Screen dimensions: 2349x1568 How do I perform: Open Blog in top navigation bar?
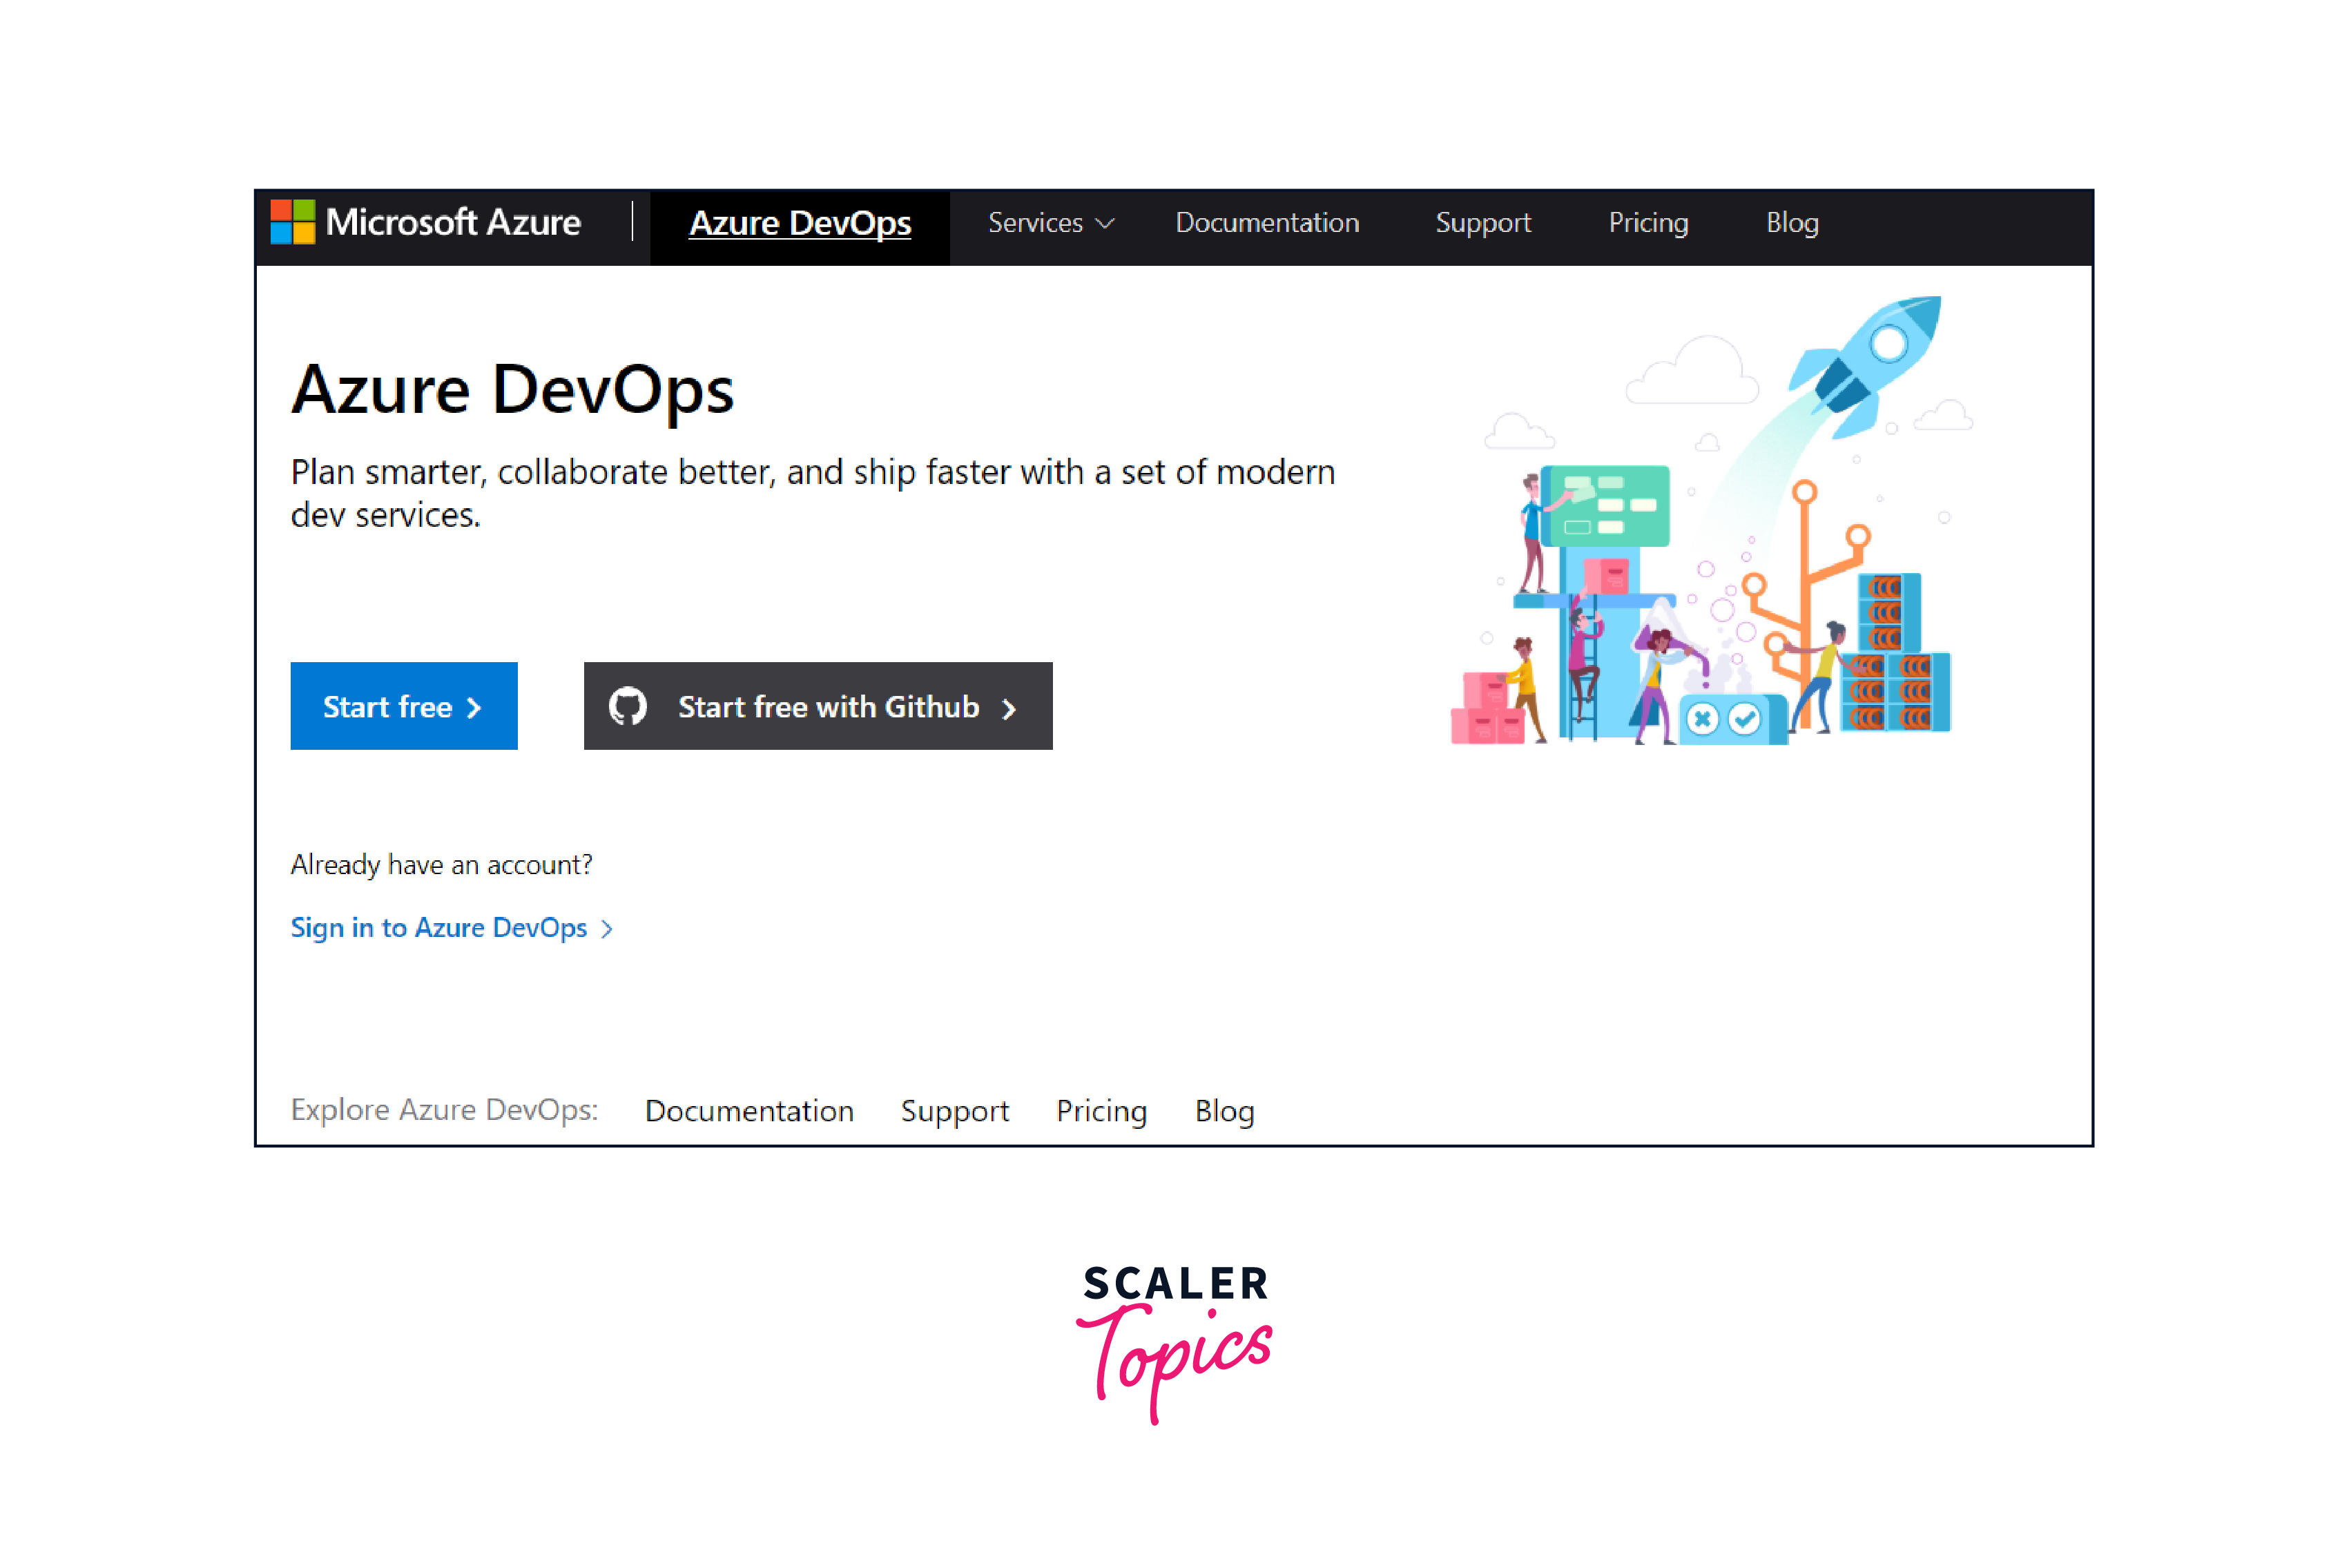(x=1792, y=223)
